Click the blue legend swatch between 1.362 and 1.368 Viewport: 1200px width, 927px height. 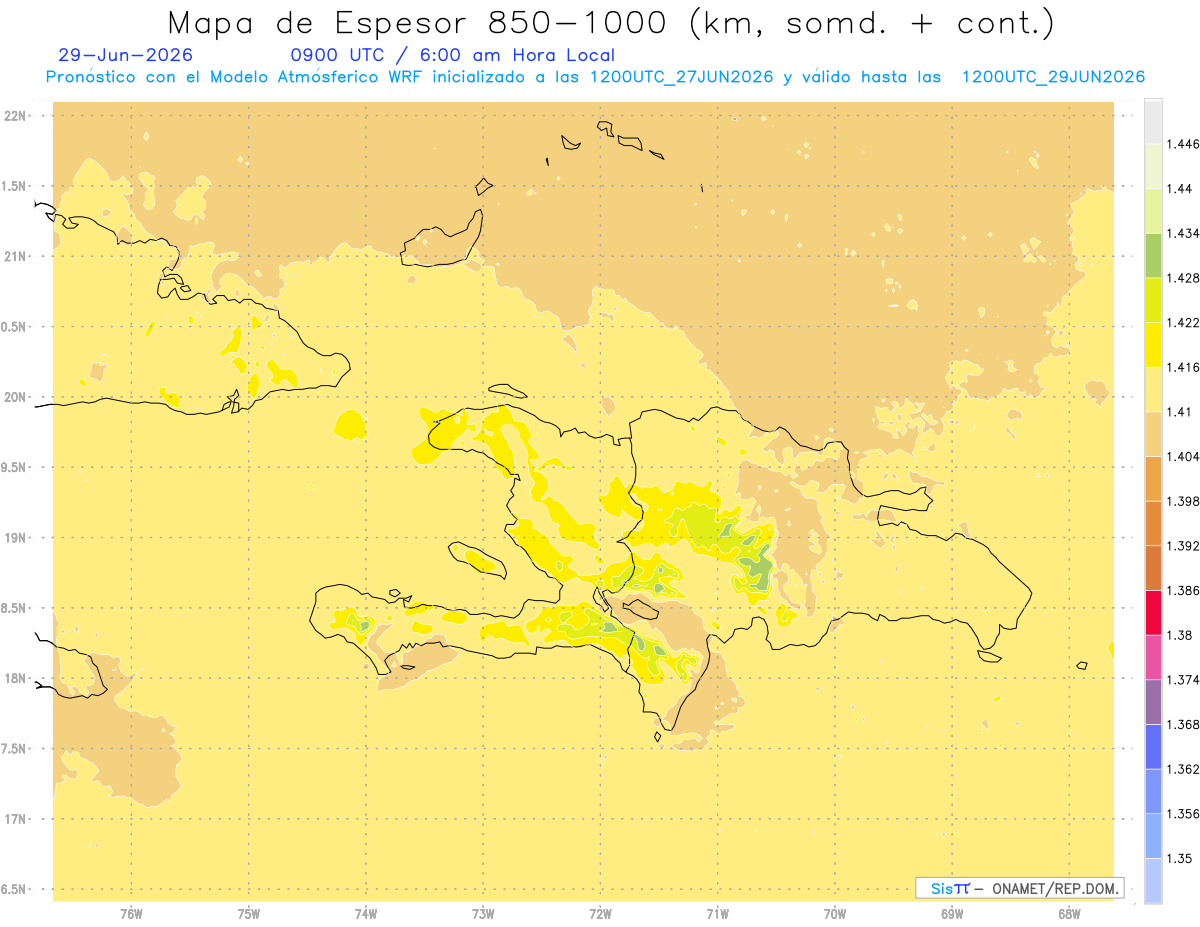click(1153, 747)
